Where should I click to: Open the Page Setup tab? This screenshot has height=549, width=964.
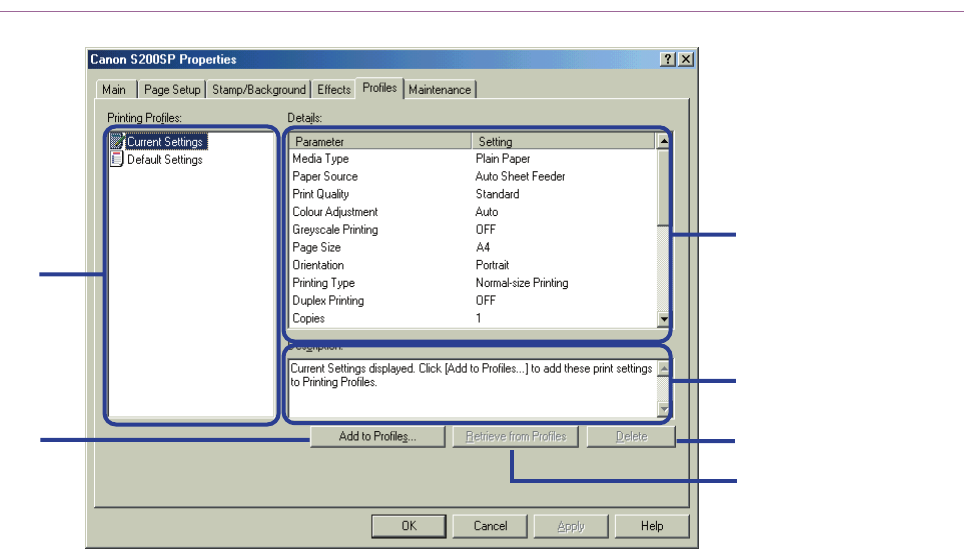tap(172, 90)
